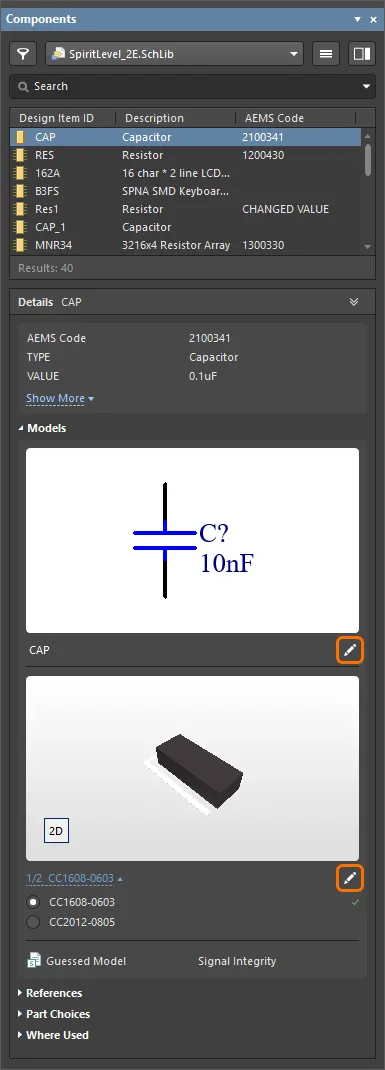Expand the Where Used section
This screenshot has width=385, height=1070.
click(53, 1035)
